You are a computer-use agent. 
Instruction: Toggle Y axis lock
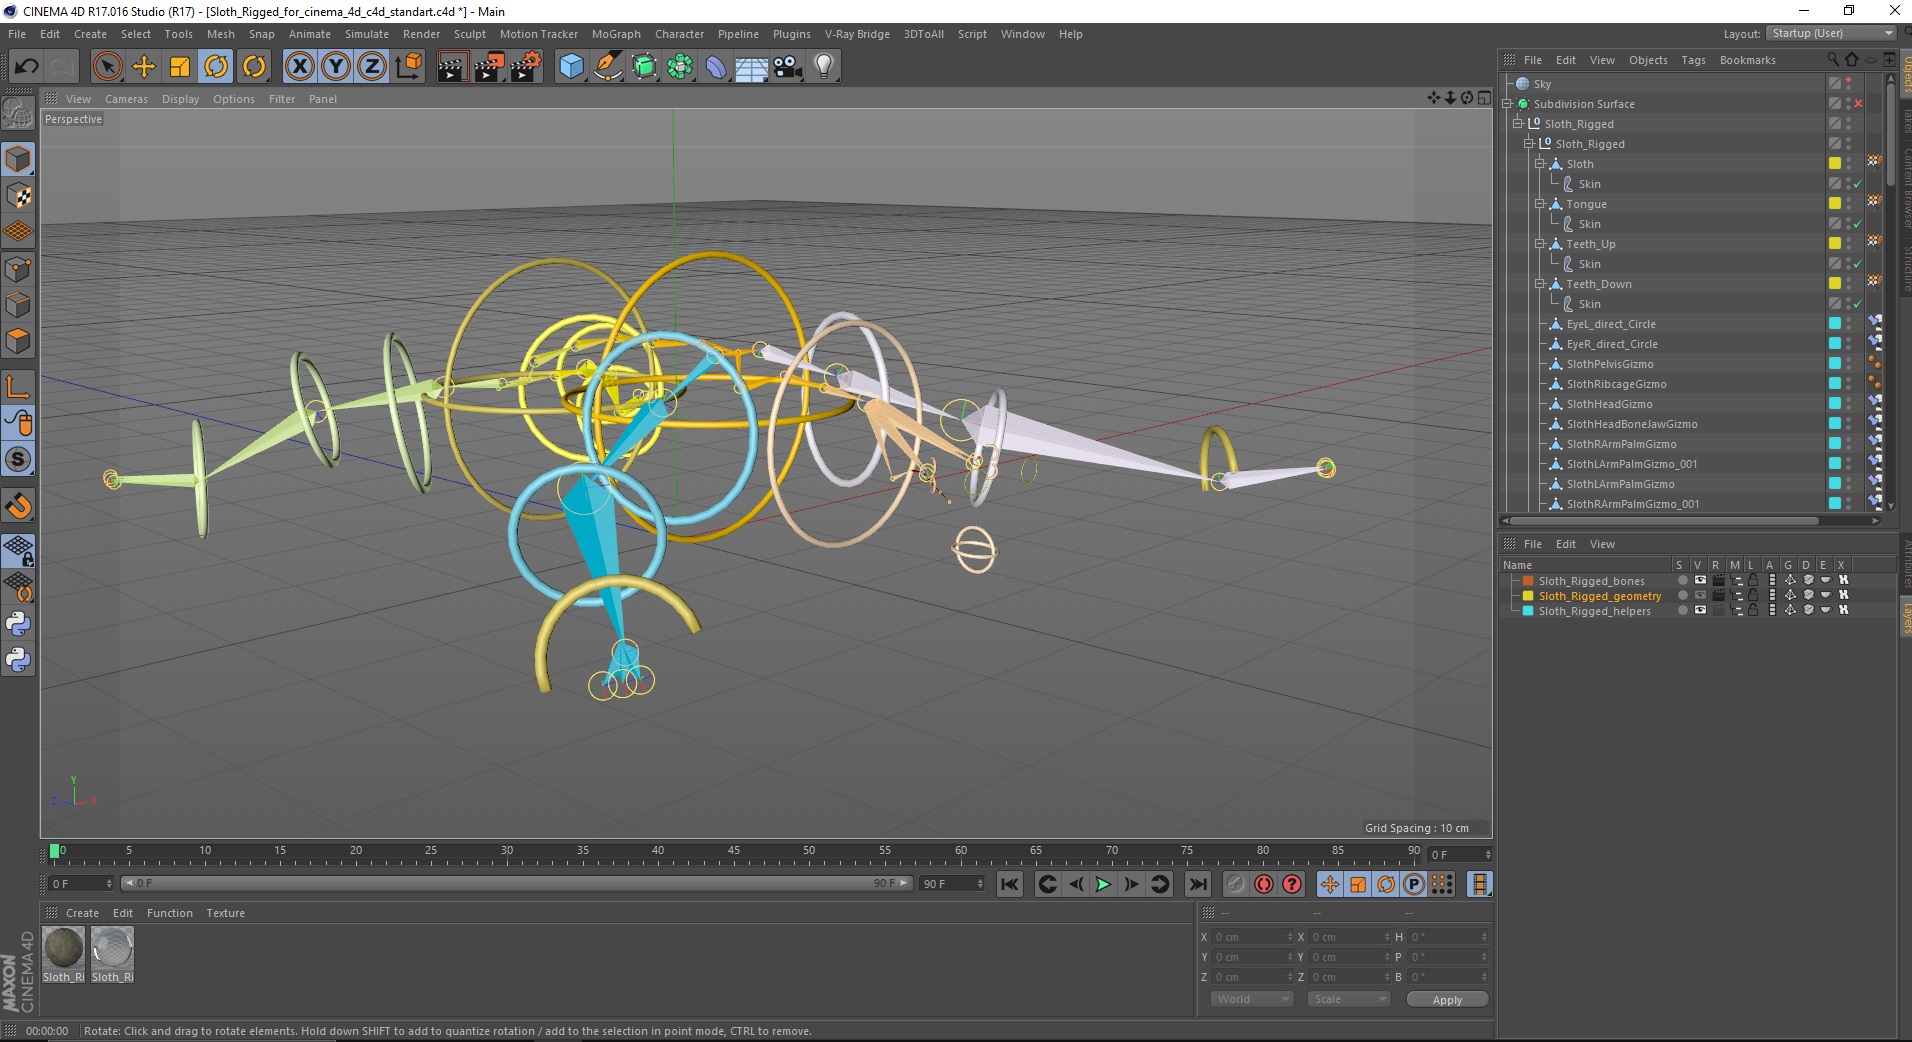(x=336, y=67)
